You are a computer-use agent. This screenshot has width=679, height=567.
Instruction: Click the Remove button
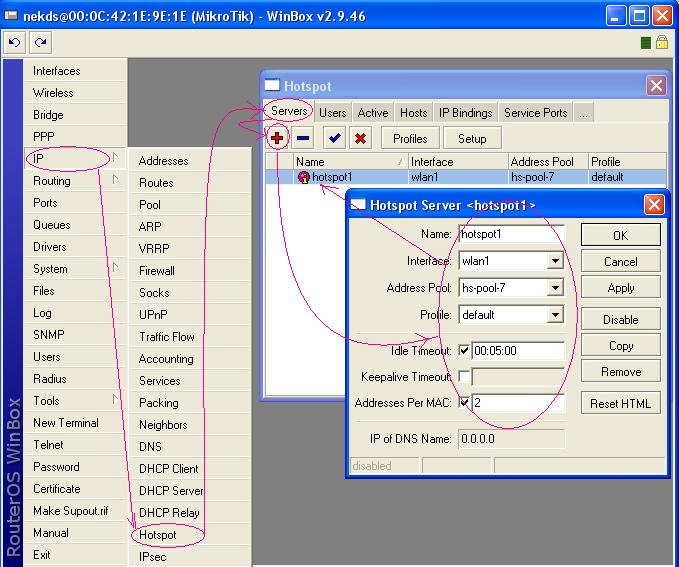[x=621, y=371]
